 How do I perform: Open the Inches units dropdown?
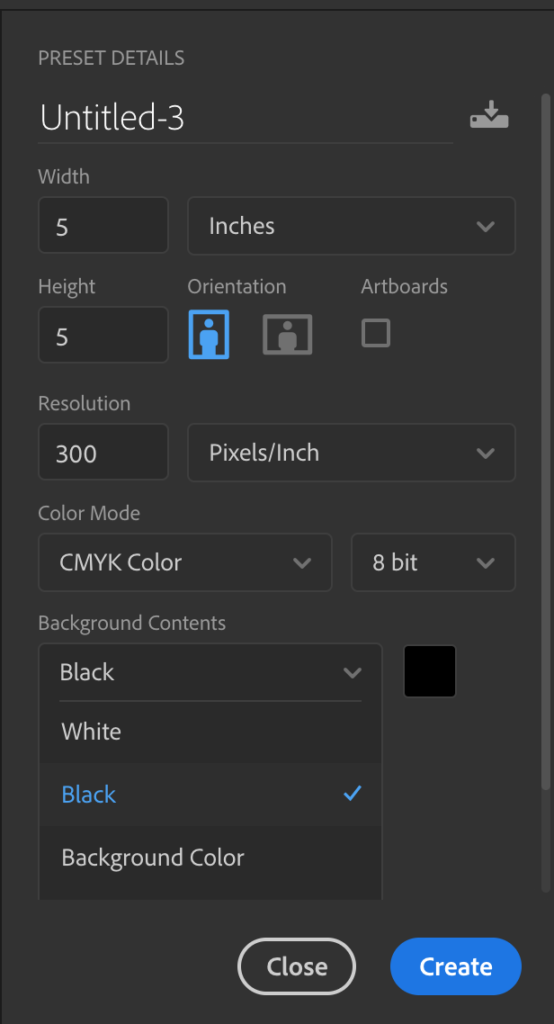[351, 226]
